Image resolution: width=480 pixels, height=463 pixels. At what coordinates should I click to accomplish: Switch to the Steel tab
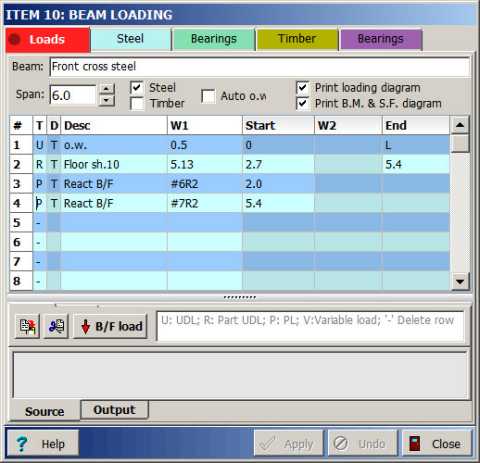(x=131, y=39)
